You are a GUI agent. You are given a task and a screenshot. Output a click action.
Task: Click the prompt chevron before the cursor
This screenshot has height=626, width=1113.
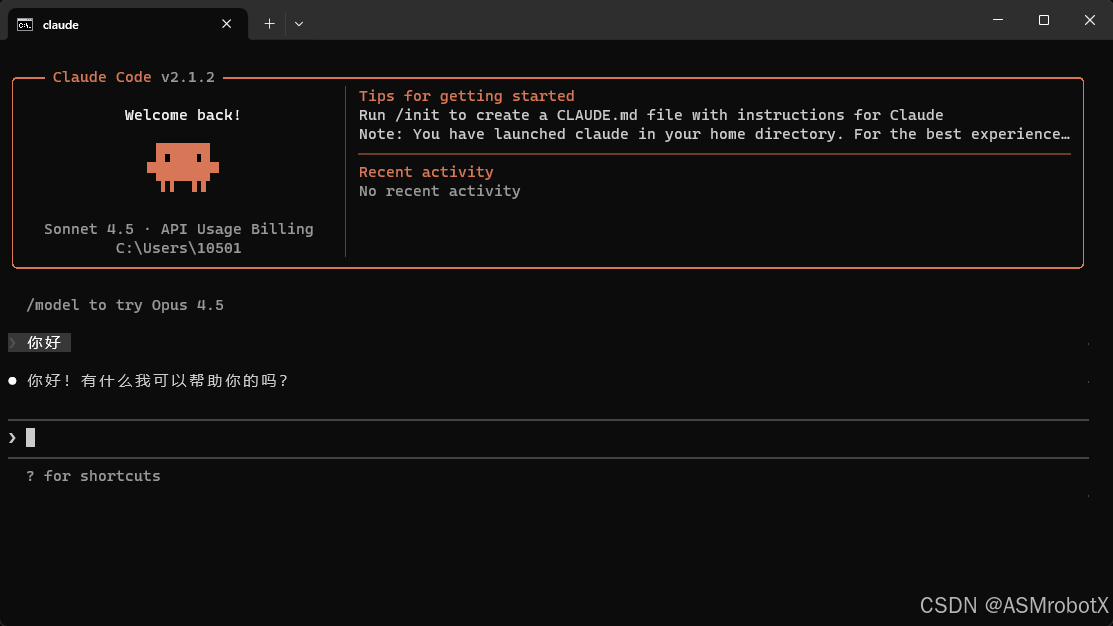click(12, 438)
